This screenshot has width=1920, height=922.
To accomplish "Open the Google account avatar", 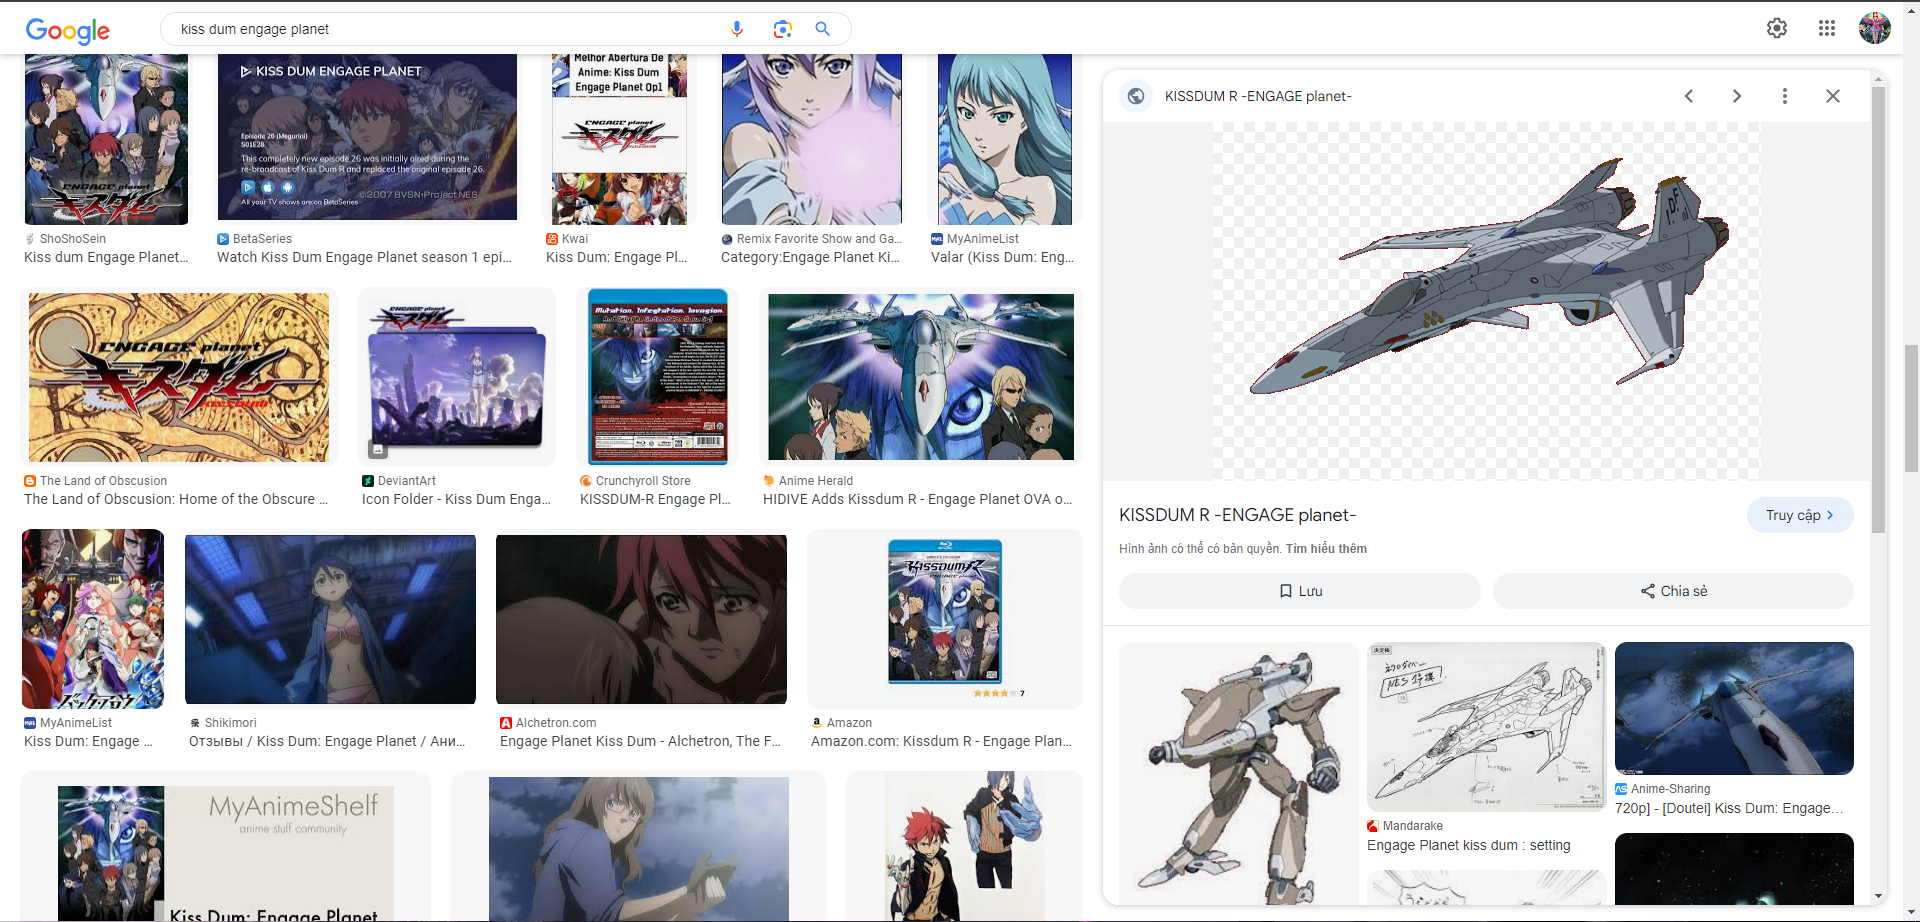I will (x=1875, y=28).
